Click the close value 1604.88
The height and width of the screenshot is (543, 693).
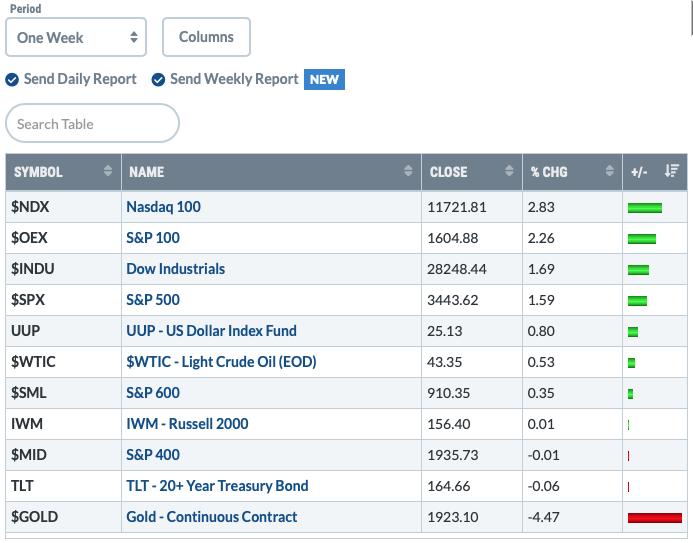click(x=453, y=238)
